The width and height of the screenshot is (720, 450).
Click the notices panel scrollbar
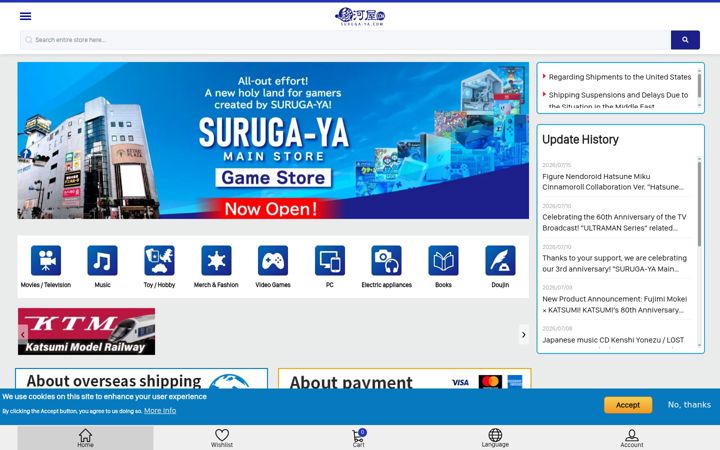click(699, 88)
